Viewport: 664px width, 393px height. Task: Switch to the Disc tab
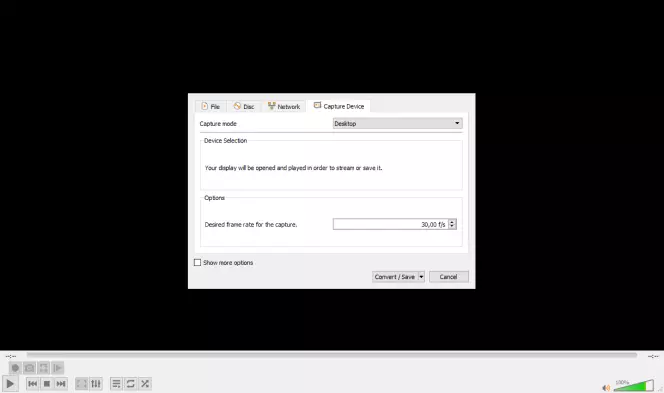tap(244, 106)
